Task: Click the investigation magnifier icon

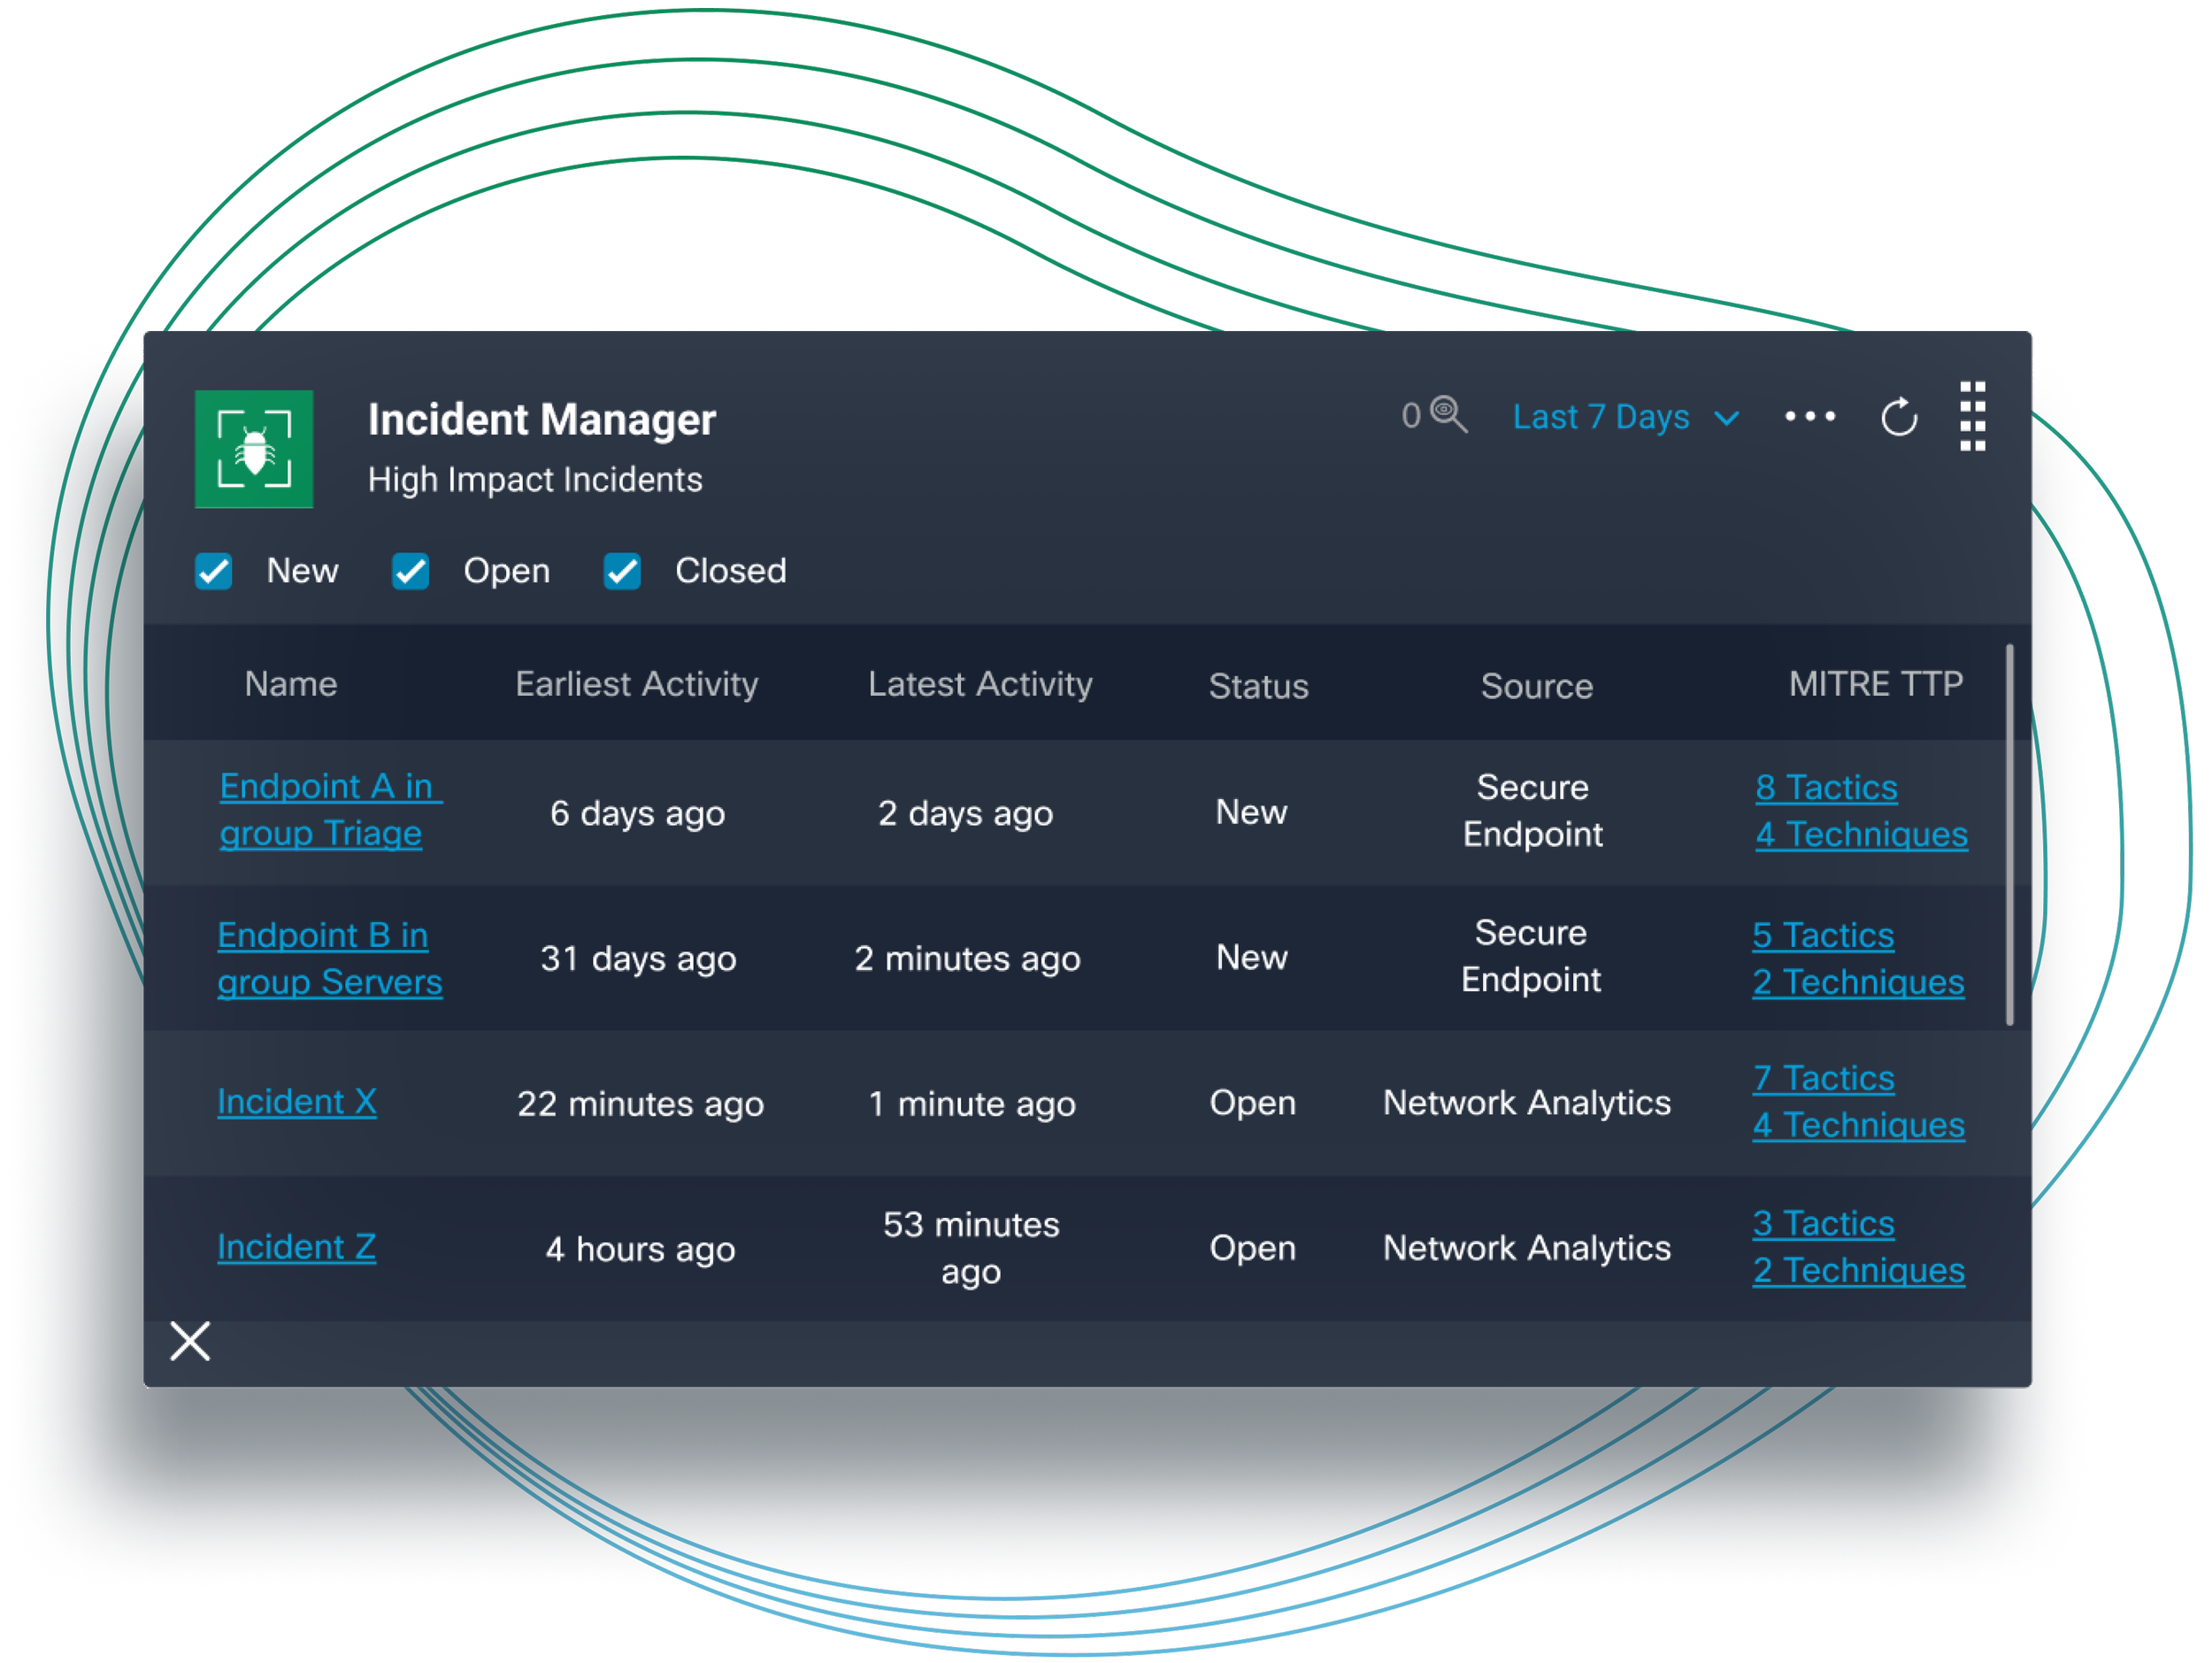Action: [1448, 414]
